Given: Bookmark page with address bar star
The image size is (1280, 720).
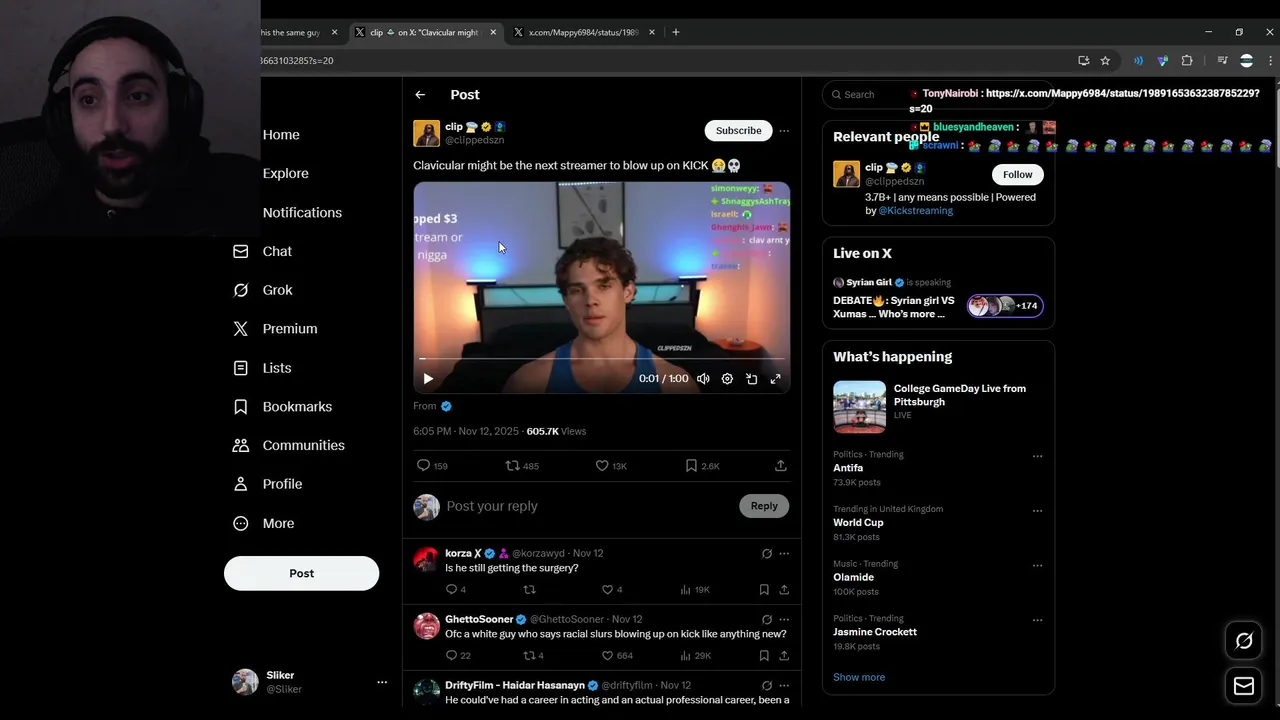Looking at the screenshot, I should [1105, 61].
